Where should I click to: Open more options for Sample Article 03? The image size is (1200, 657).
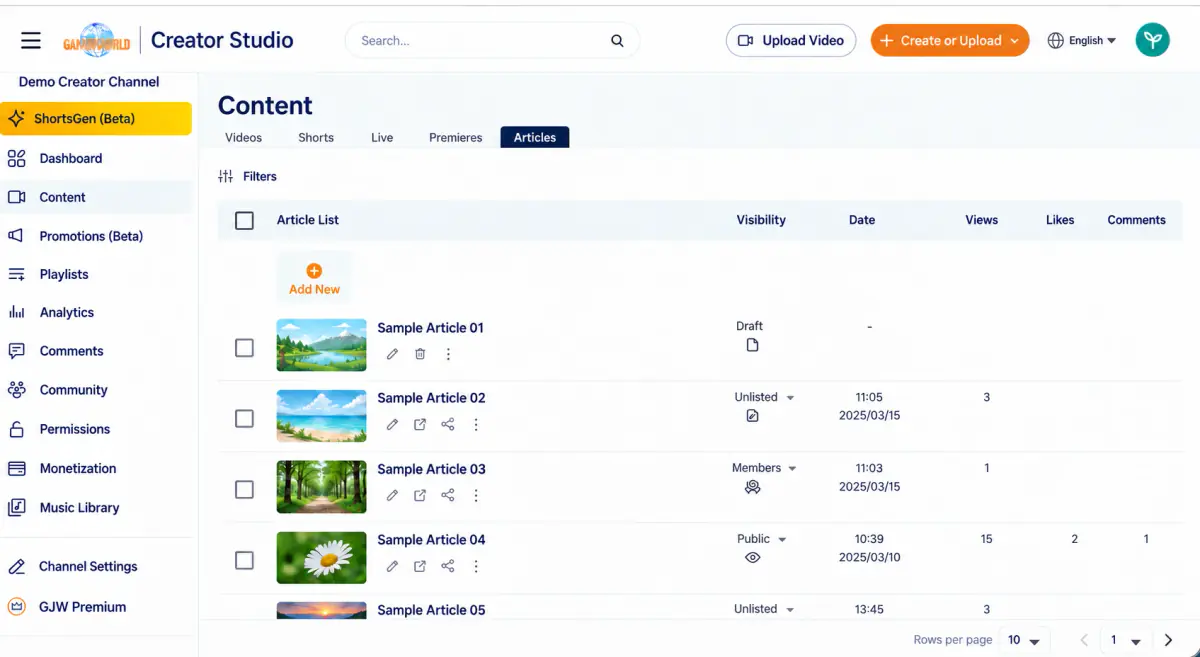tap(476, 495)
